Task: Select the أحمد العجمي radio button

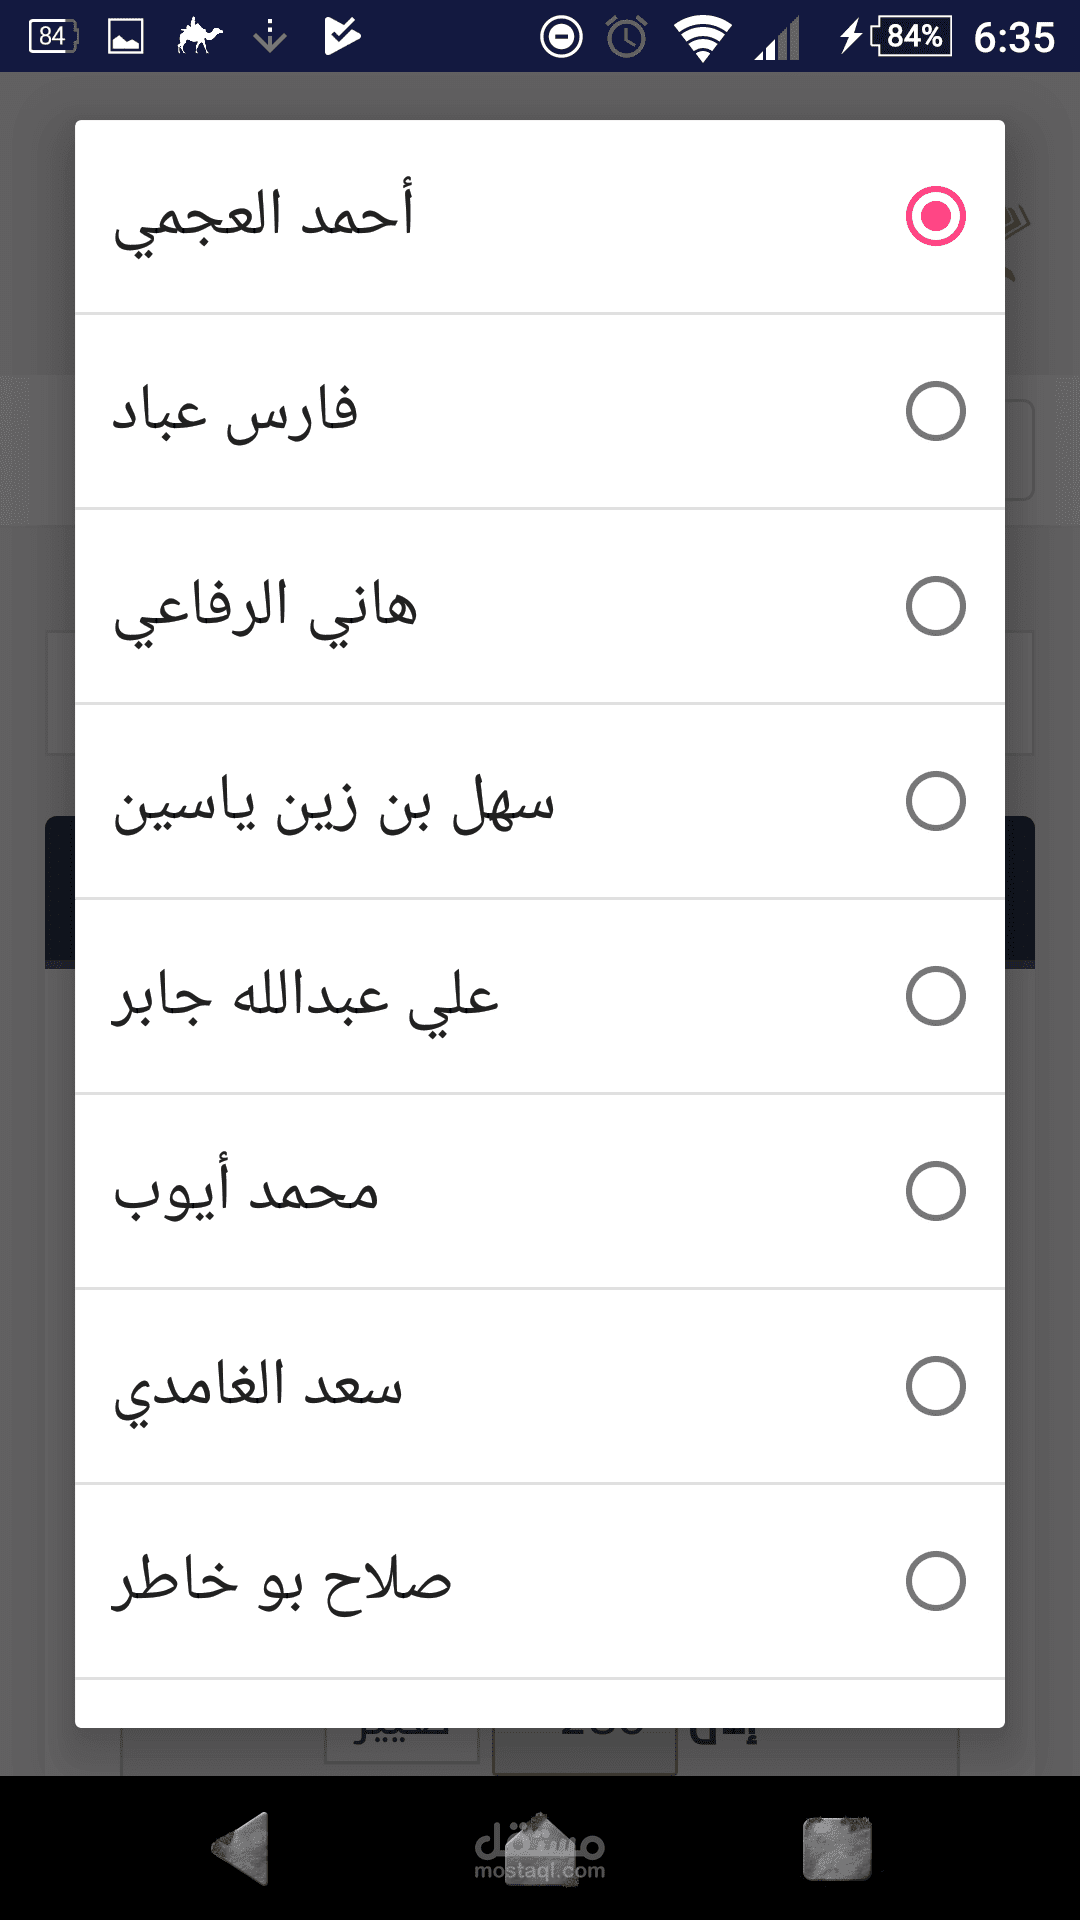Action: click(935, 216)
